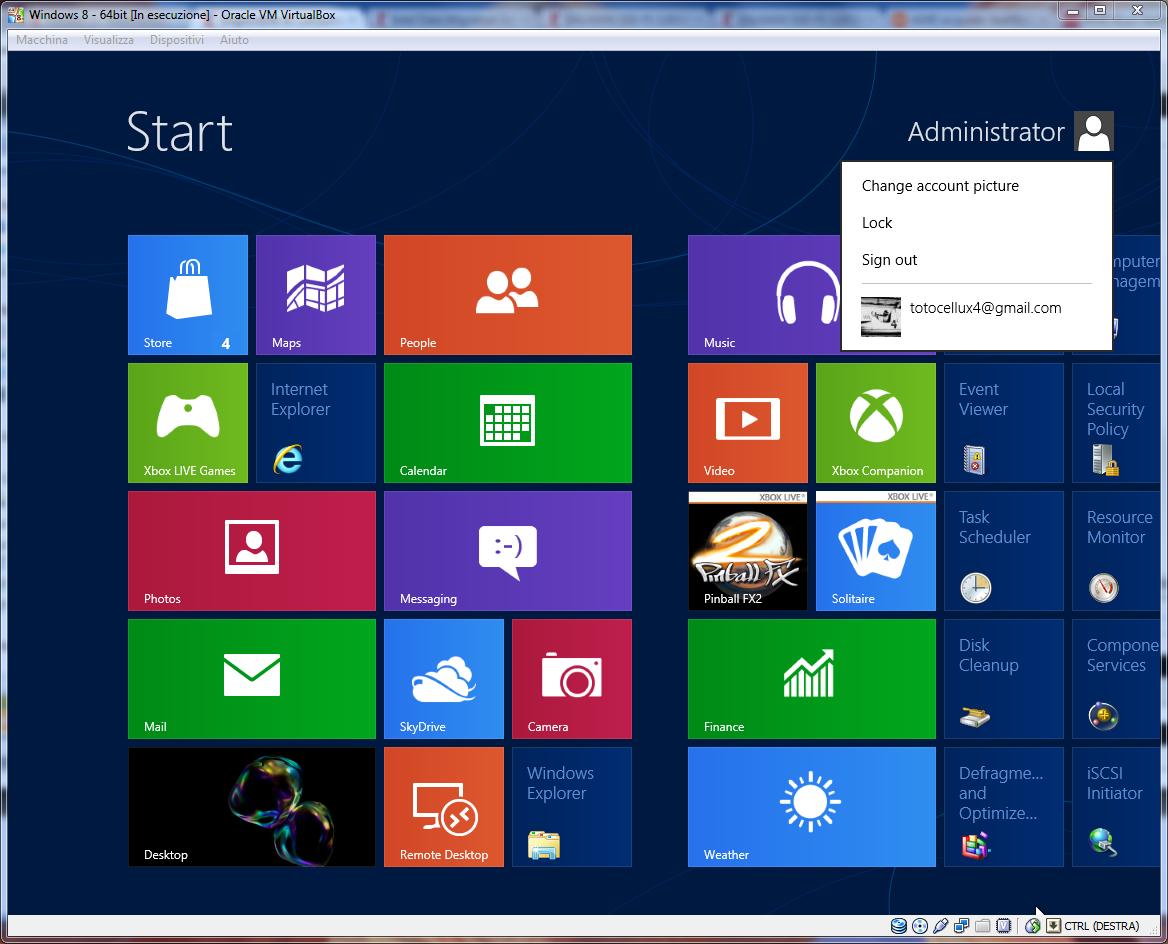Click the keyboard capture arrow icon
The image size is (1168, 944).
1053,926
